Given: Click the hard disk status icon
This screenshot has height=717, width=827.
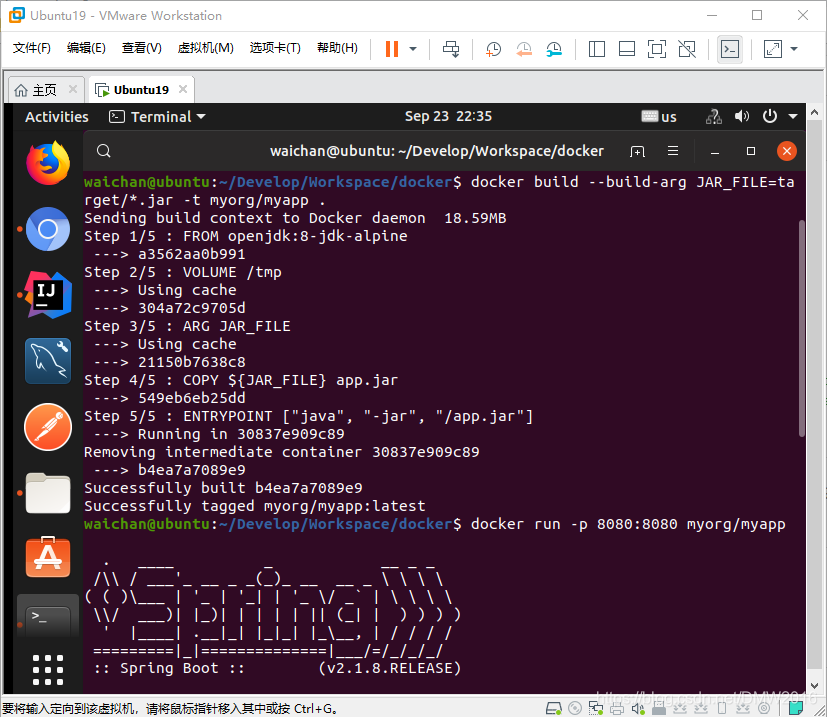Looking at the screenshot, I should coord(553,708).
